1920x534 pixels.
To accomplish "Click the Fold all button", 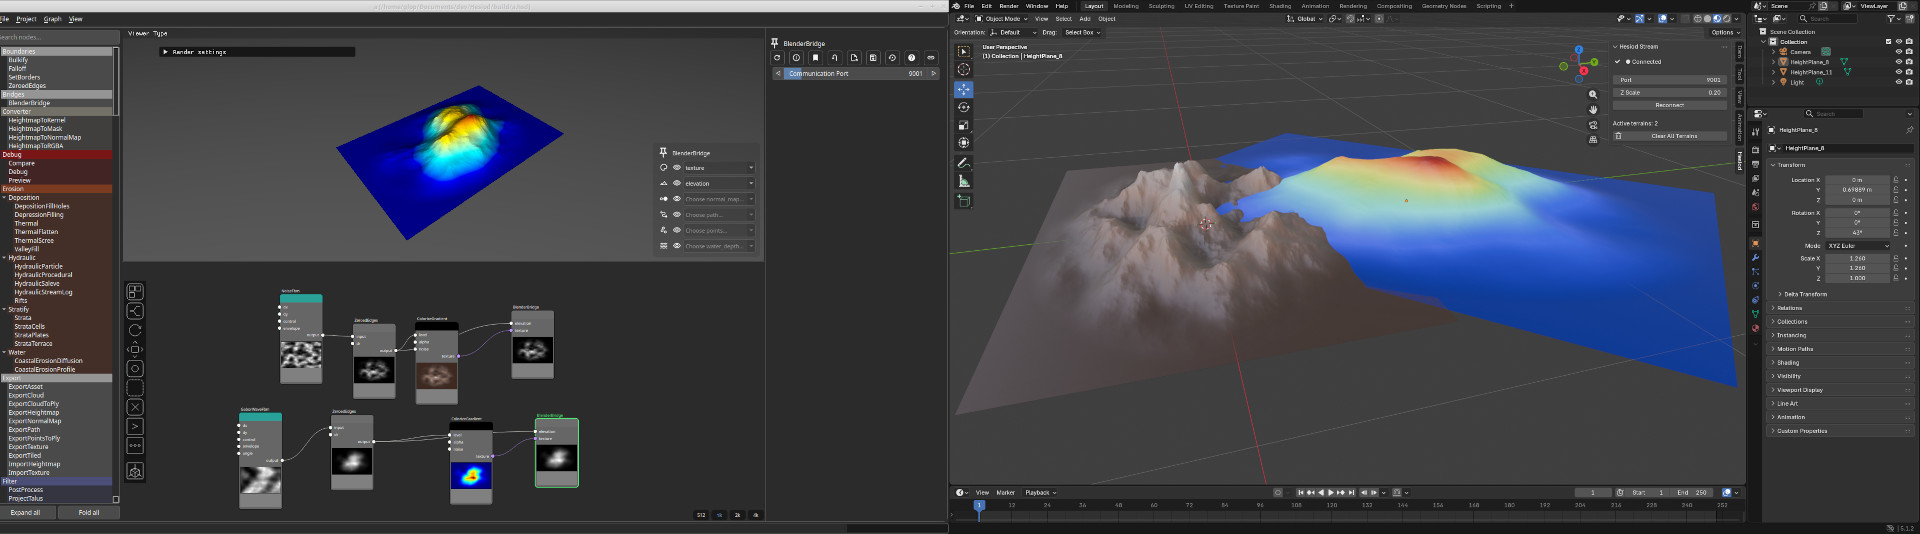I will click(89, 513).
